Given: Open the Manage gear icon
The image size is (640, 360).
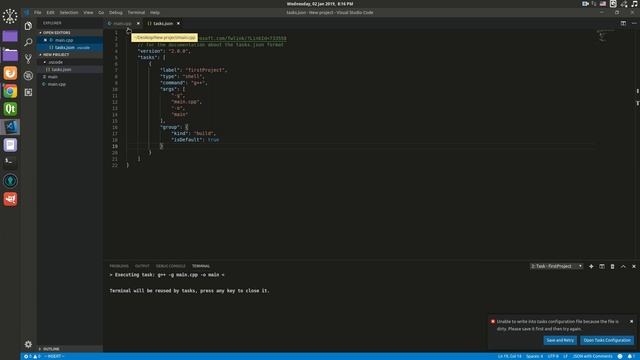Looking at the screenshot, I should (28, 344).
